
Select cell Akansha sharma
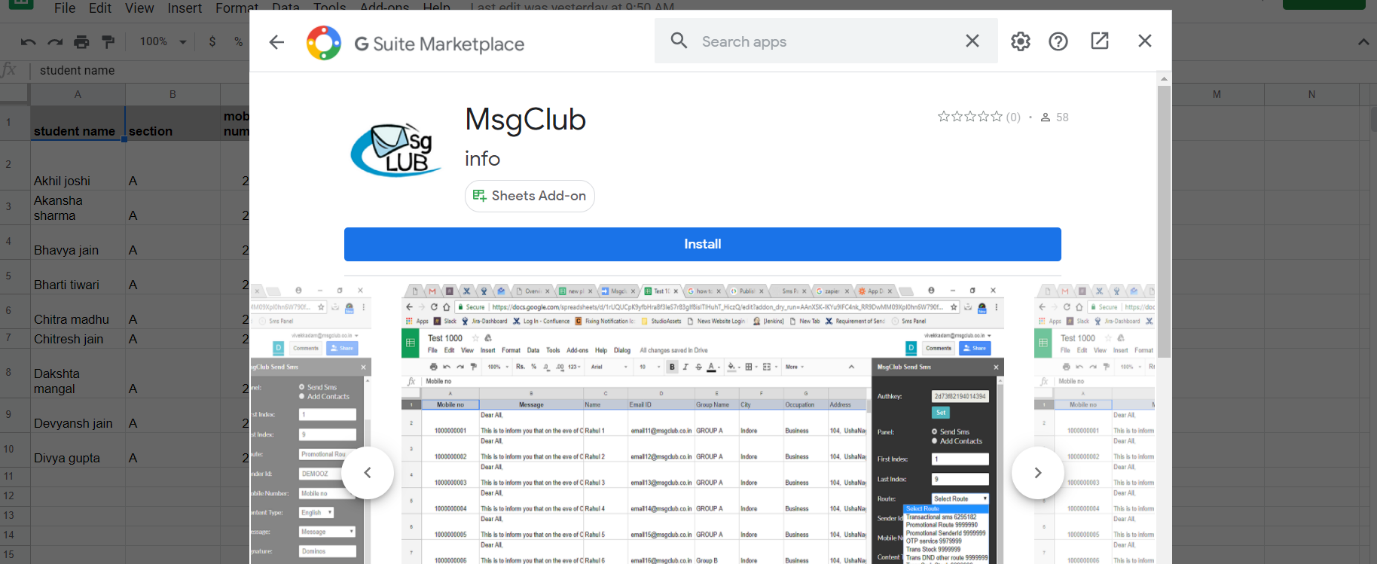pyautogui.click(x=78, y=208)
